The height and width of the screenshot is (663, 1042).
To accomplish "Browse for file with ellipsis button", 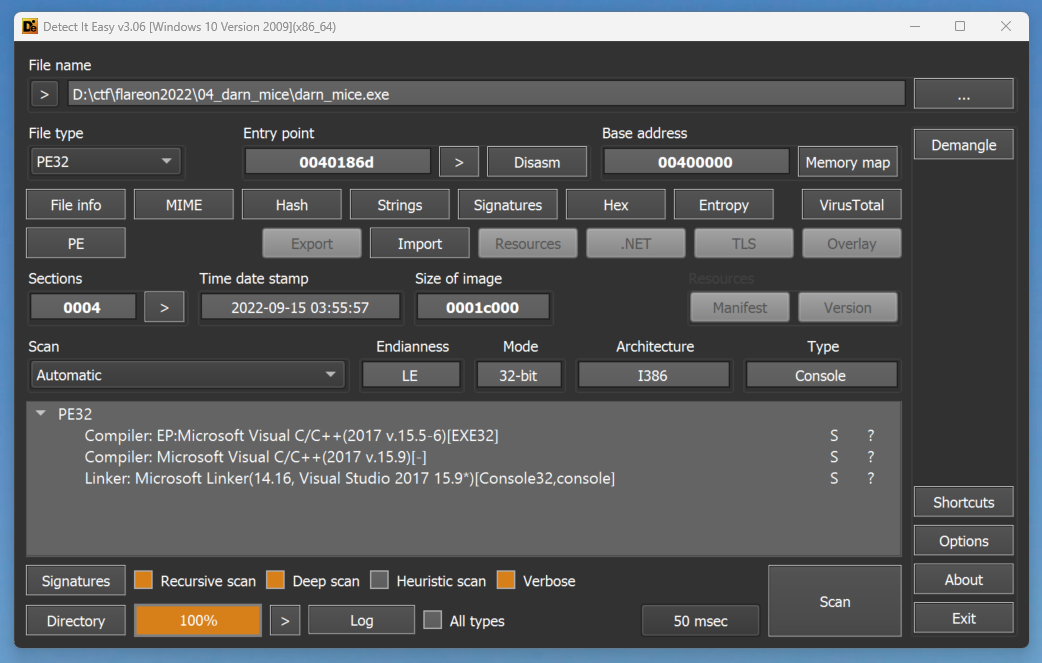I will 963,94.
